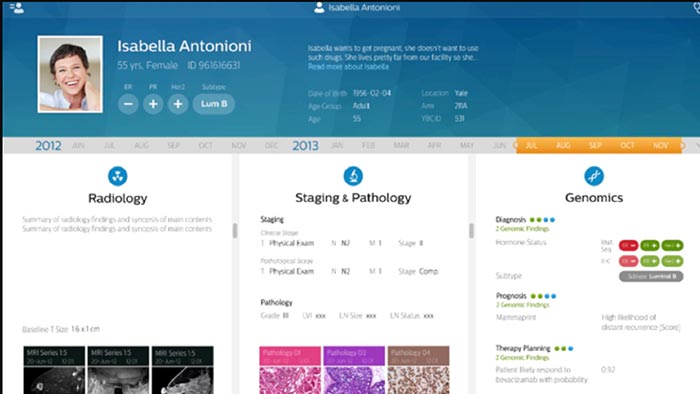
Task: Click the 0.92 probability value
Action: [x=608, y=370]
